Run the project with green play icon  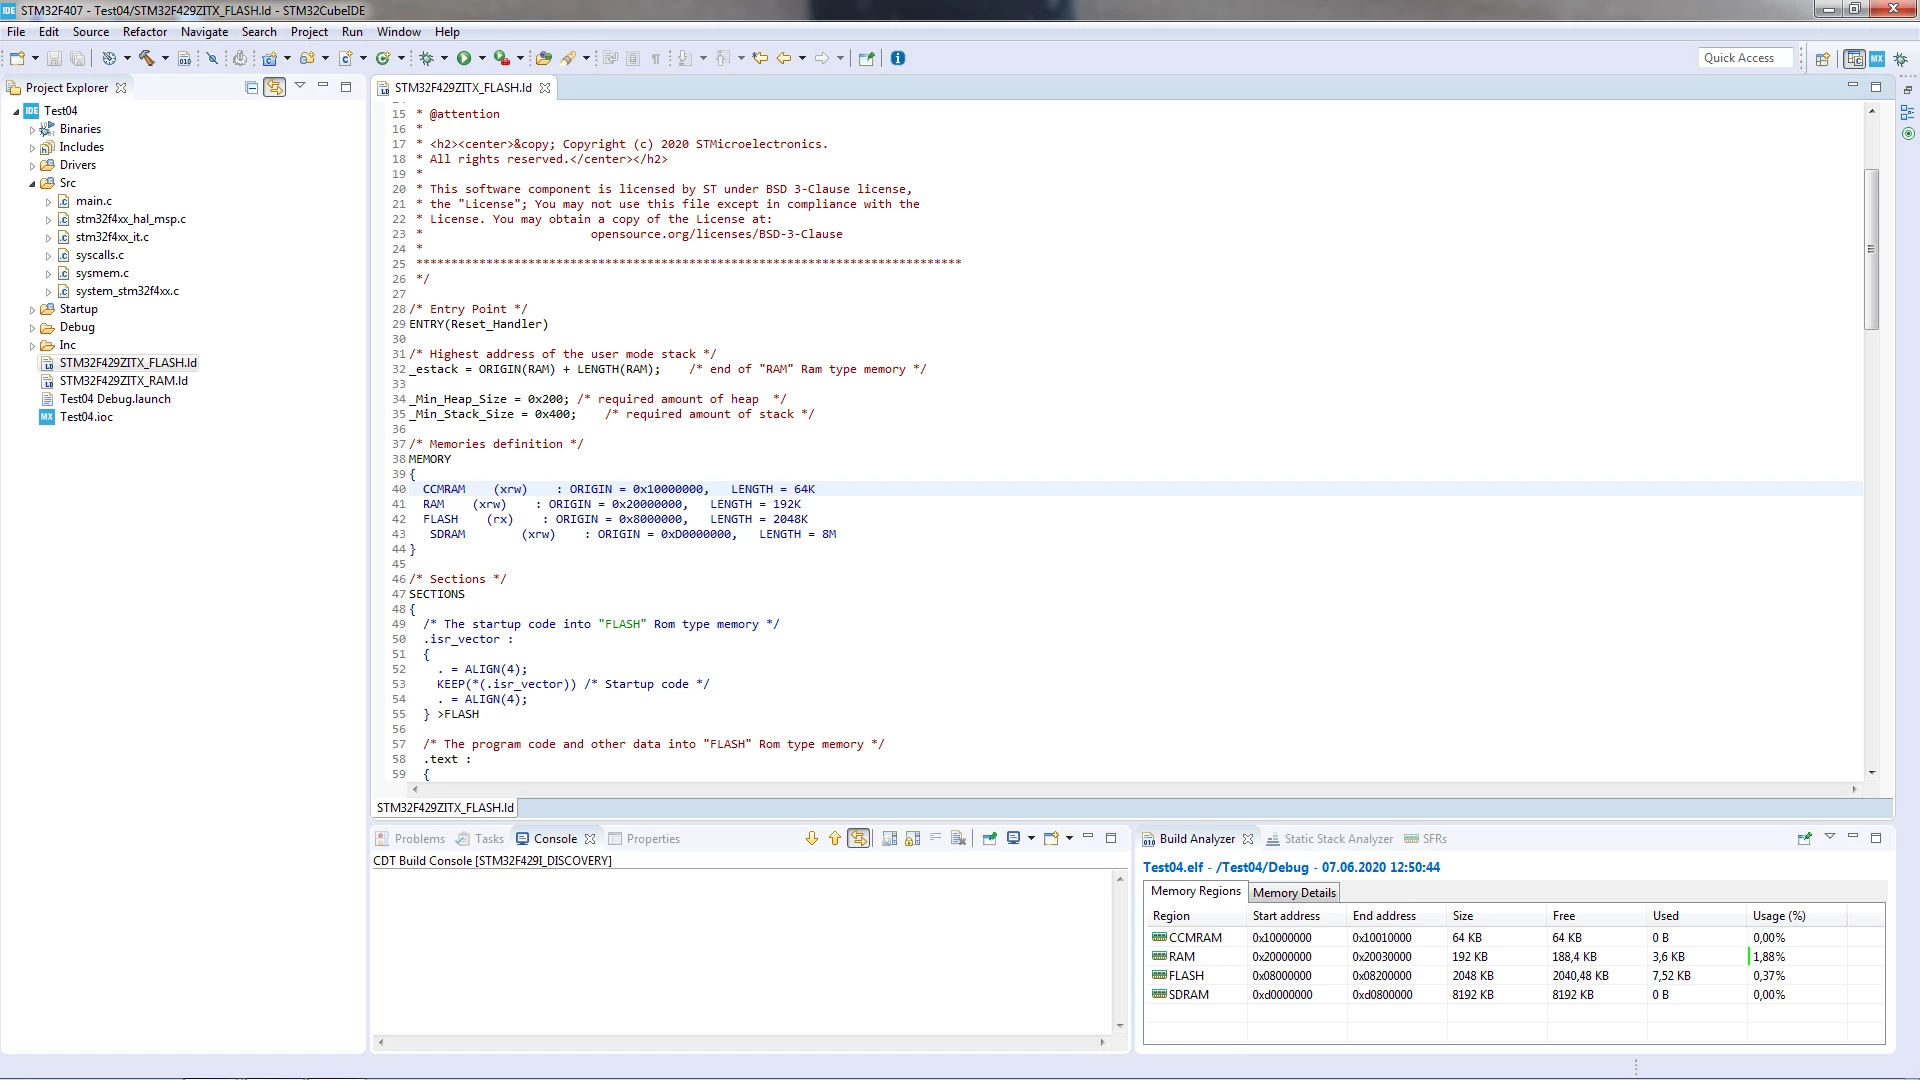coord(464,58)
